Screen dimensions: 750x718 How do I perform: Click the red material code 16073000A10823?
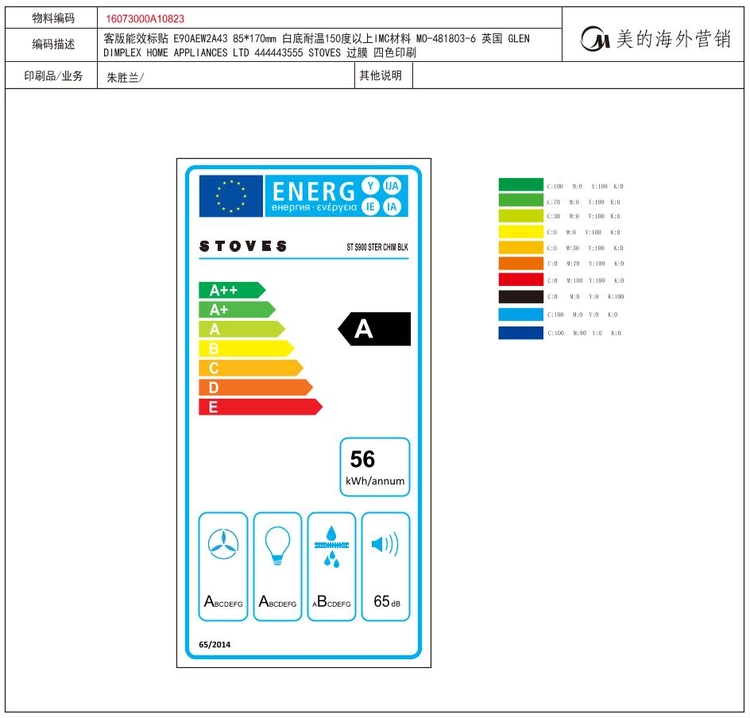click(145, 19)
